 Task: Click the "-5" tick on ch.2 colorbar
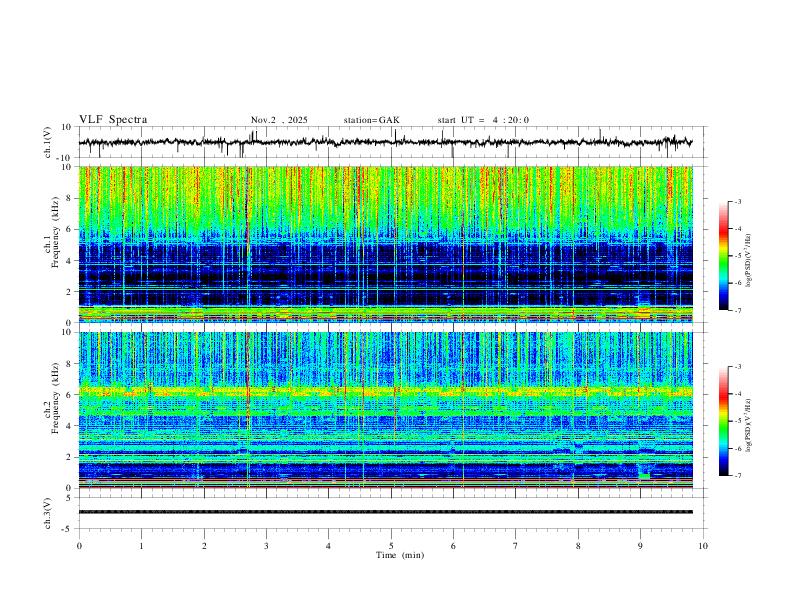737,421
